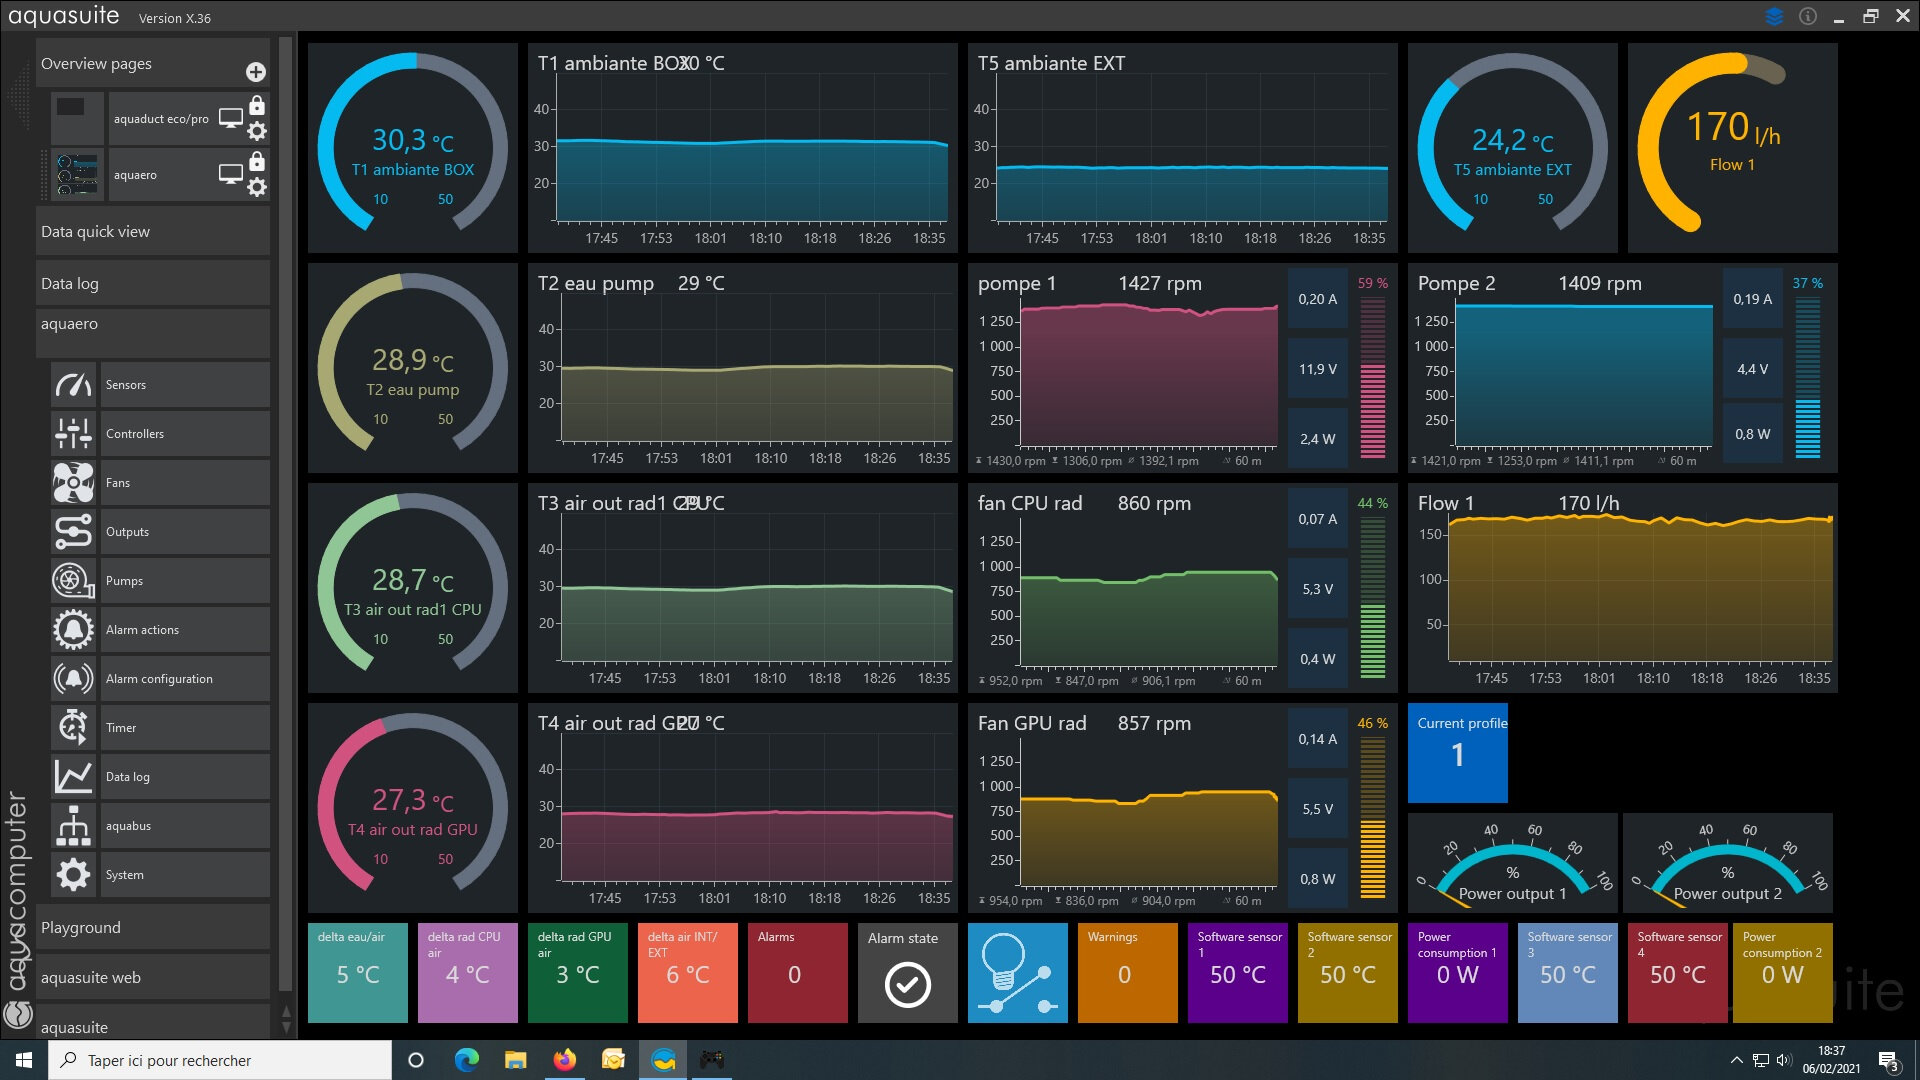
Task: Click the Alarm state checkmark tile
Action: point(907,973)
